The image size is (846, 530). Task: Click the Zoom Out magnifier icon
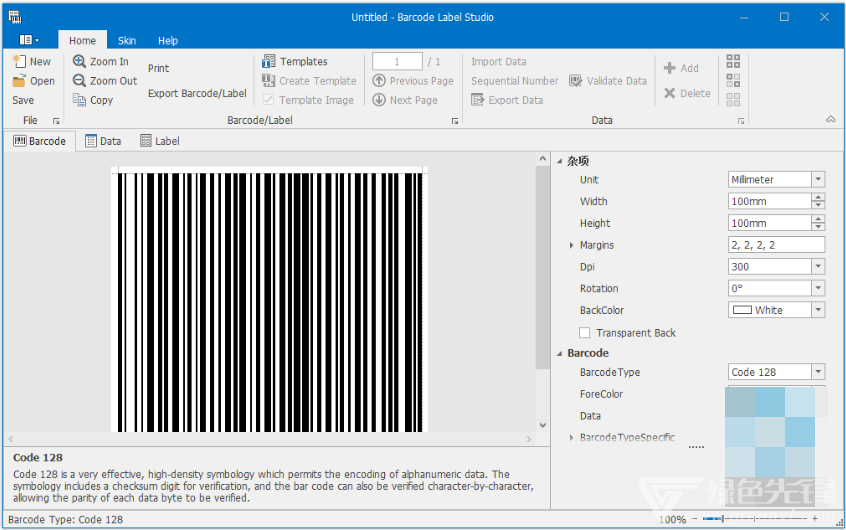tap(79, 80)
